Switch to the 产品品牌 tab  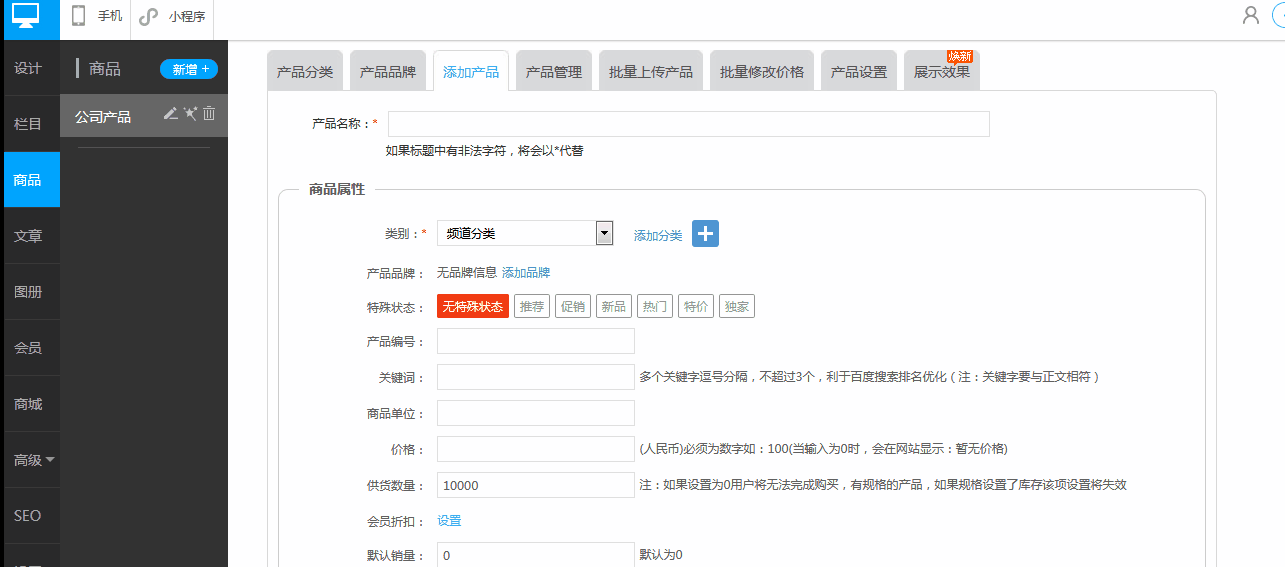click(388, 71)
